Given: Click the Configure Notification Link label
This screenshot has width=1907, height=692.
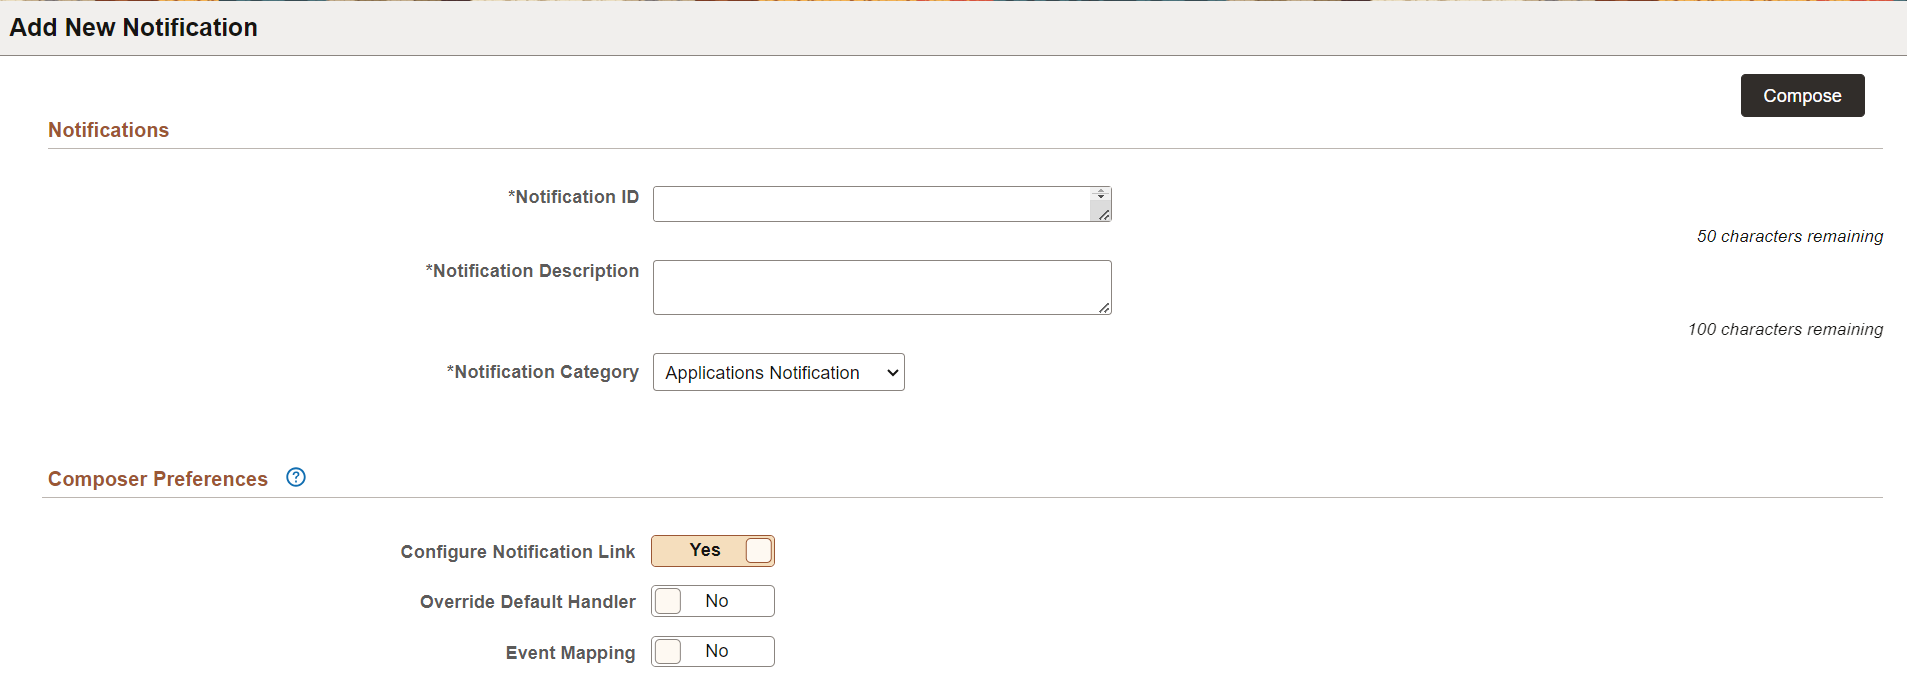Looking at the screenshot, I should 518,552.
